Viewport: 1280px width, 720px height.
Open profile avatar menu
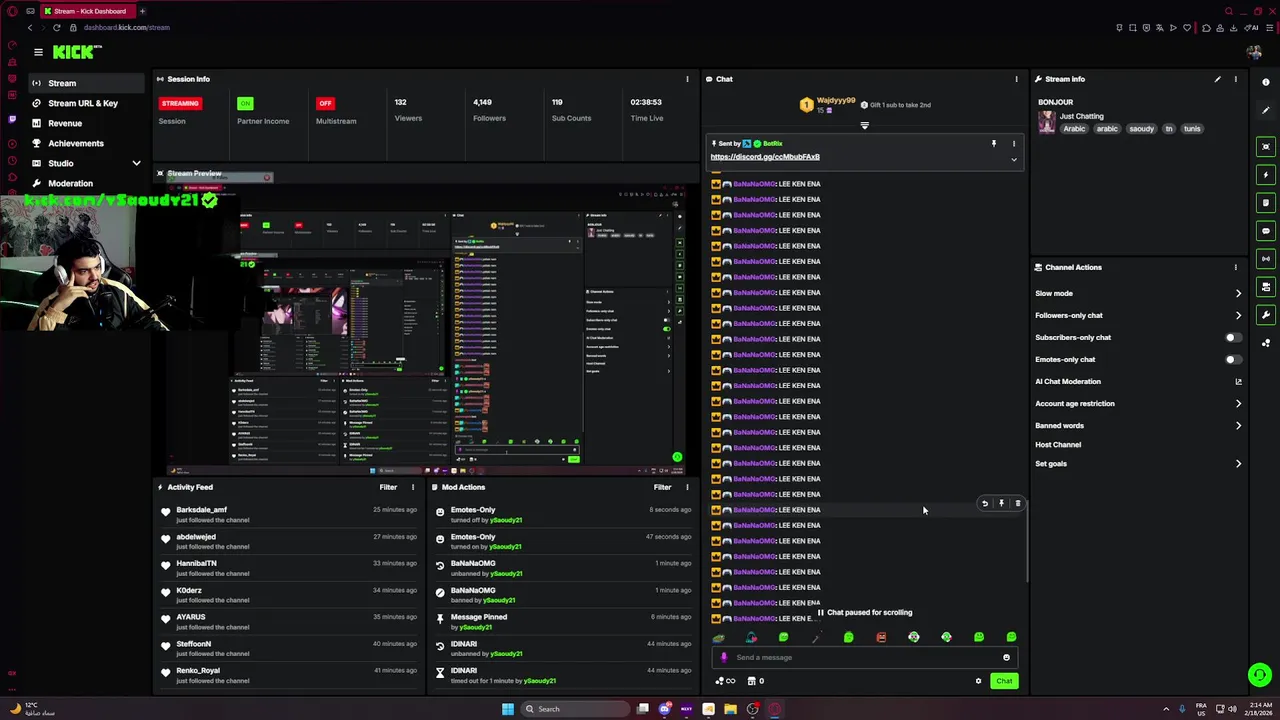[x=1254, y=52]
